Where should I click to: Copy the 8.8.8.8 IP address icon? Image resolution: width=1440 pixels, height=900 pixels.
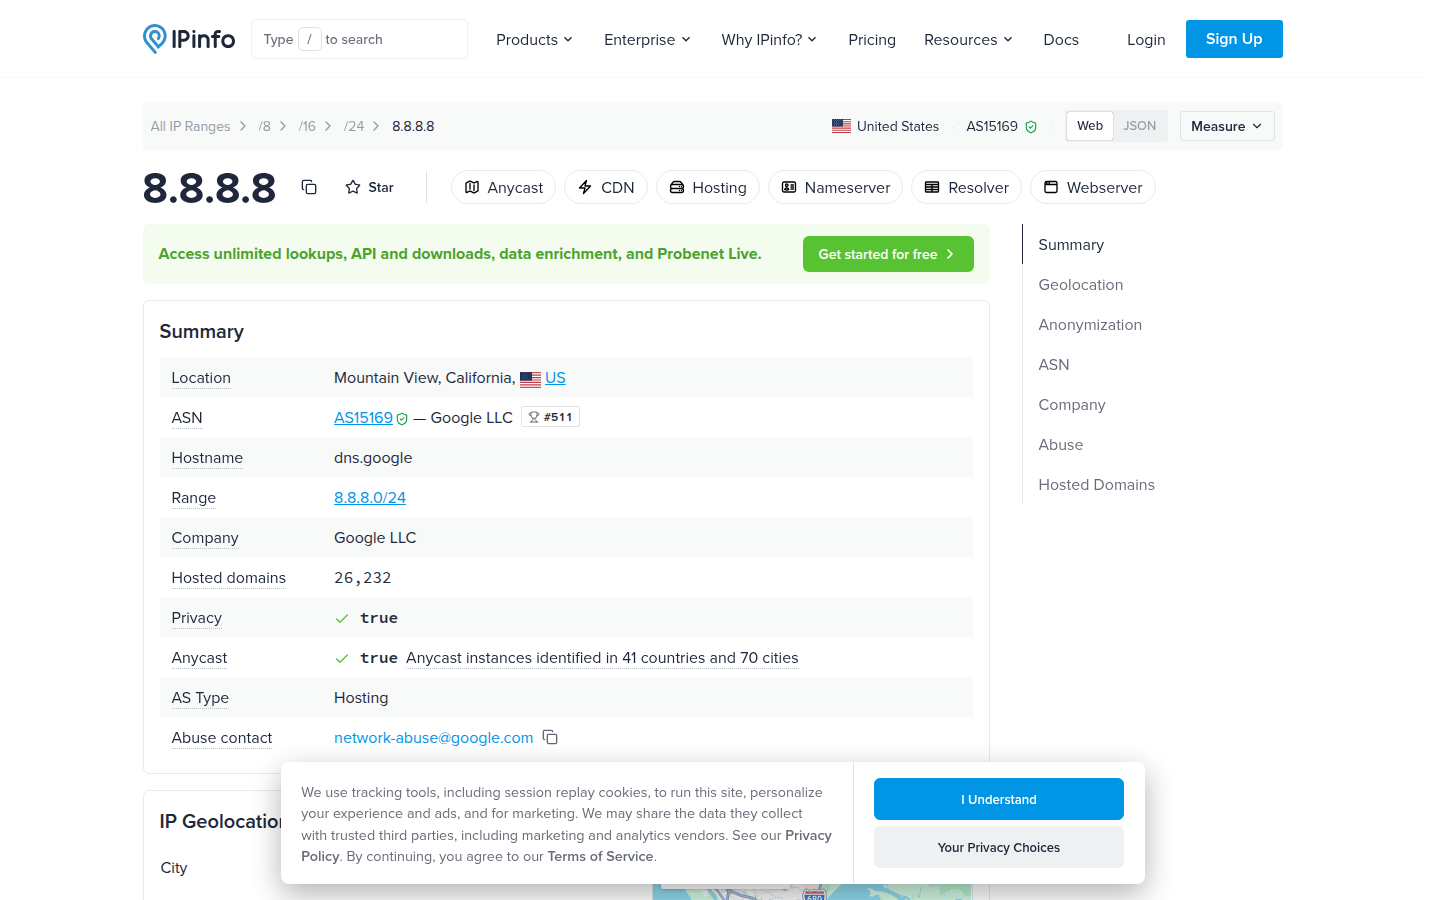pos(309,187)
